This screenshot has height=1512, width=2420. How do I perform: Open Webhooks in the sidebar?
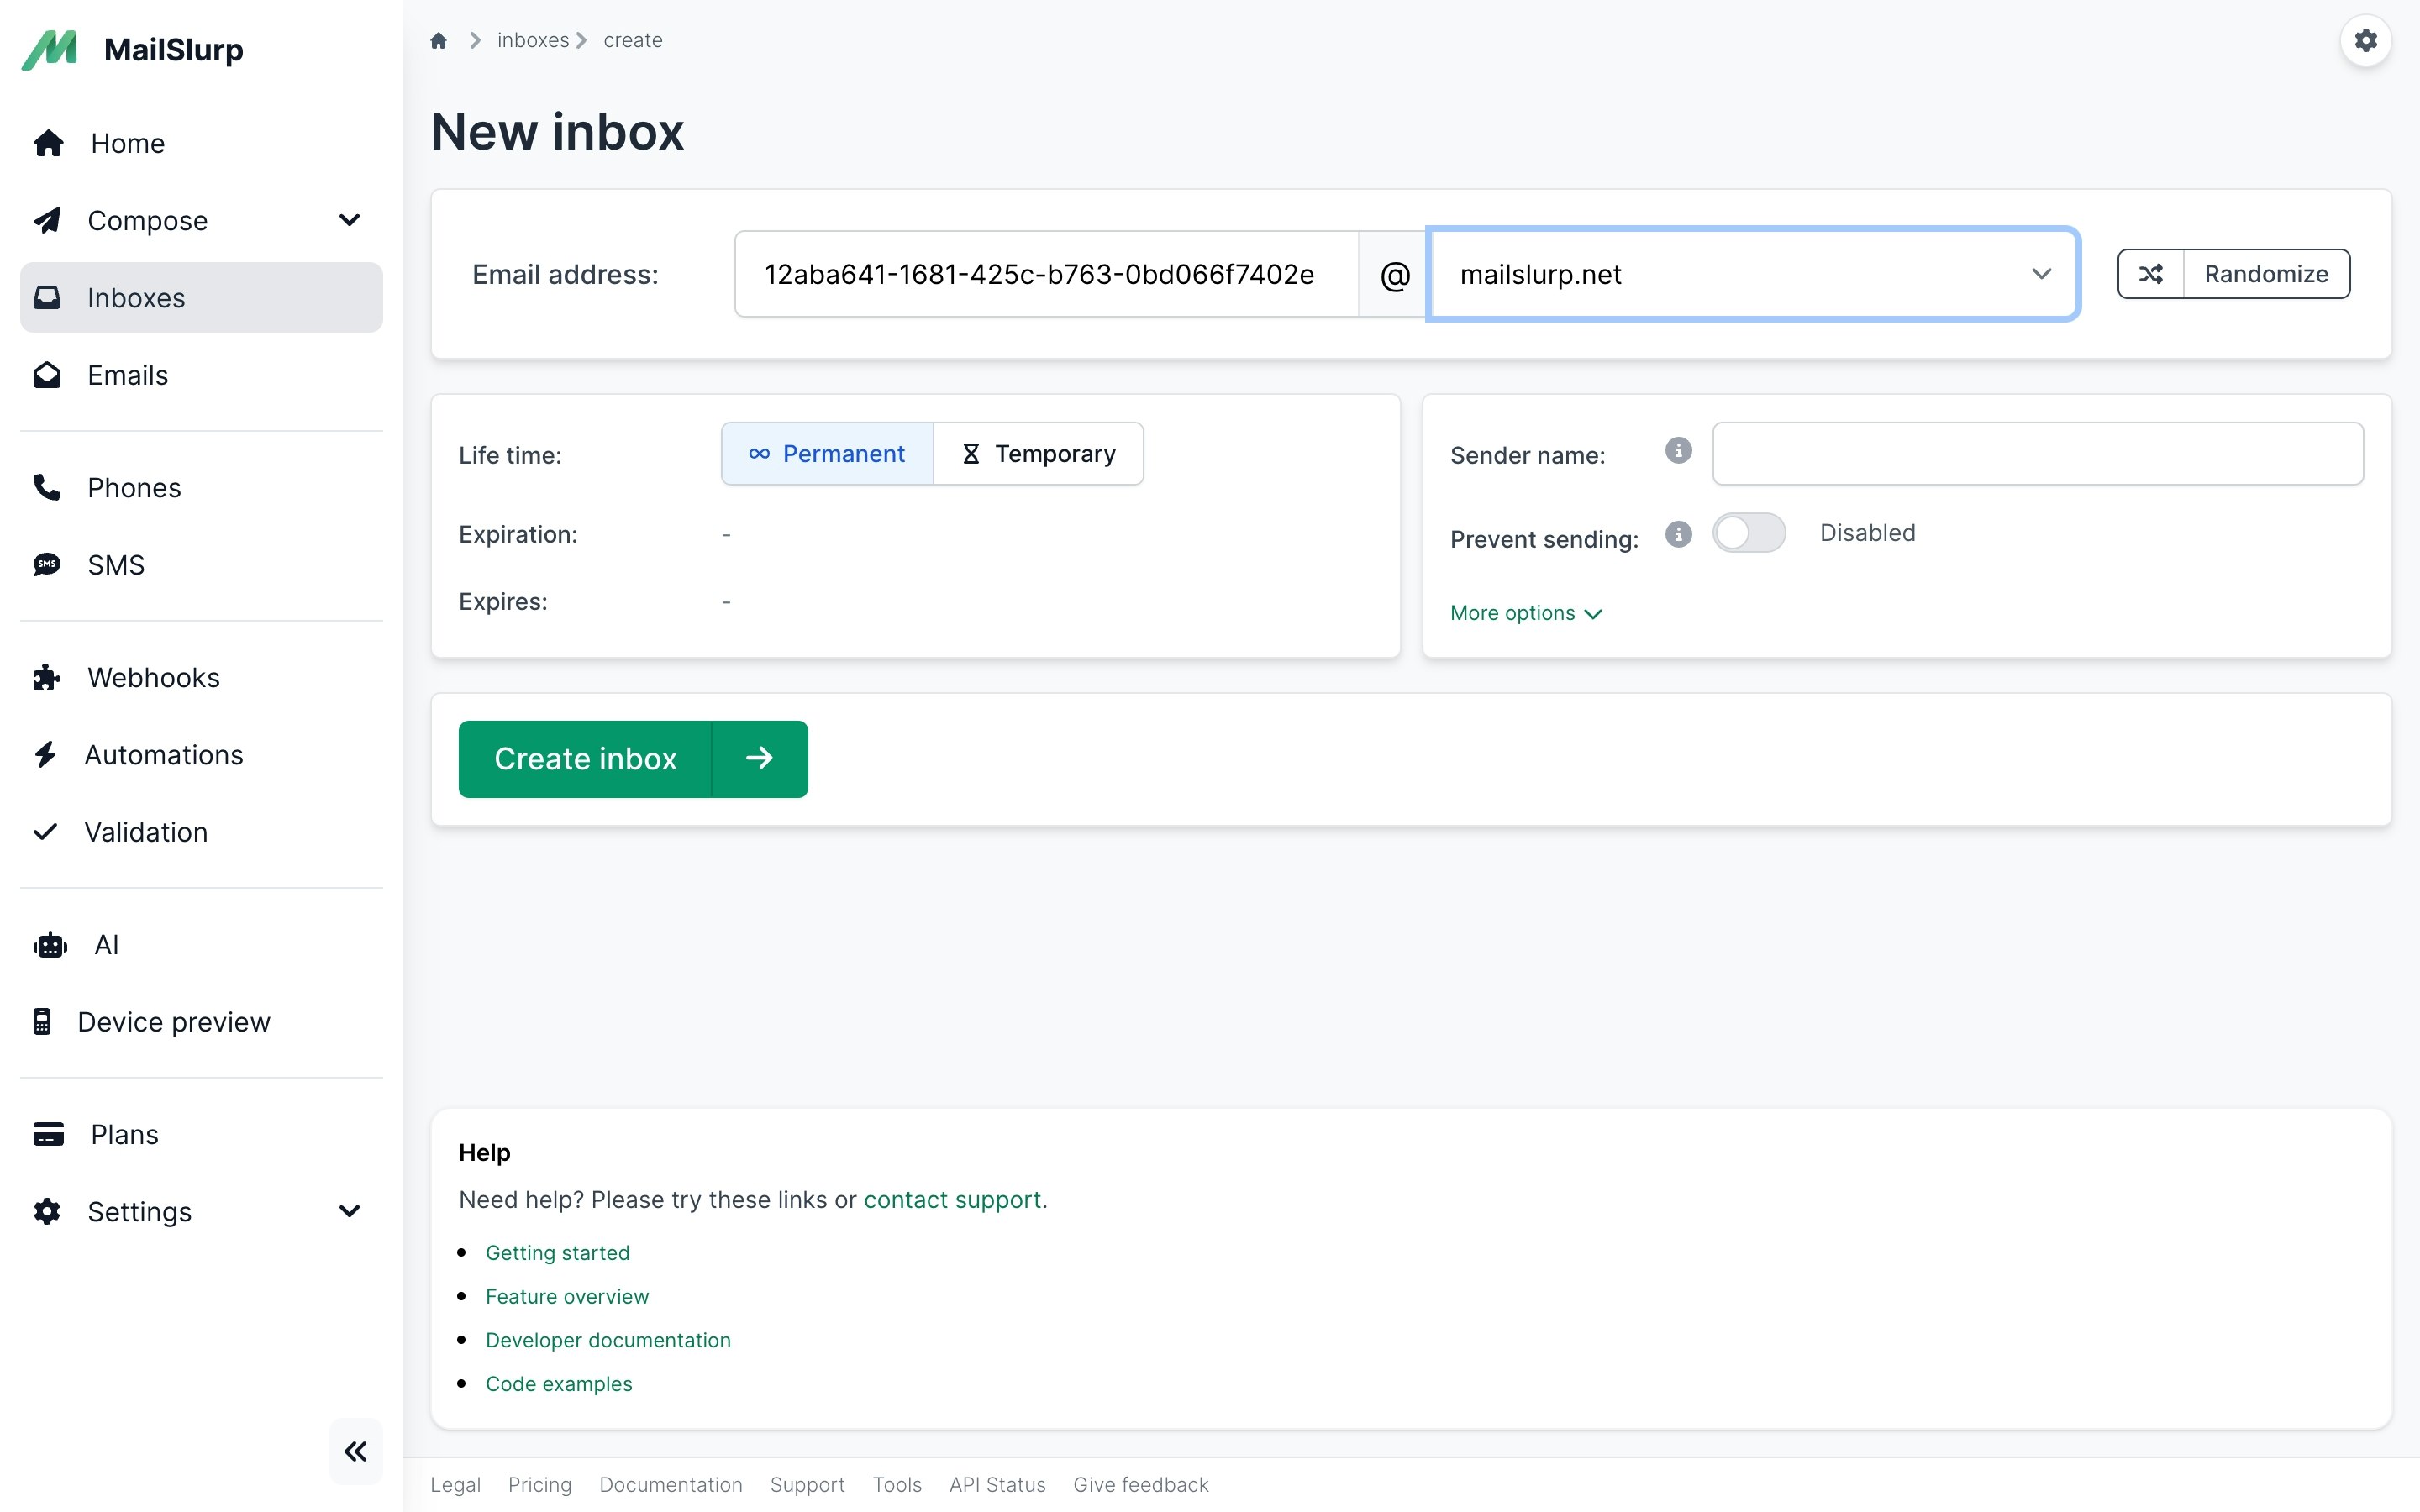tap(153, 677)
